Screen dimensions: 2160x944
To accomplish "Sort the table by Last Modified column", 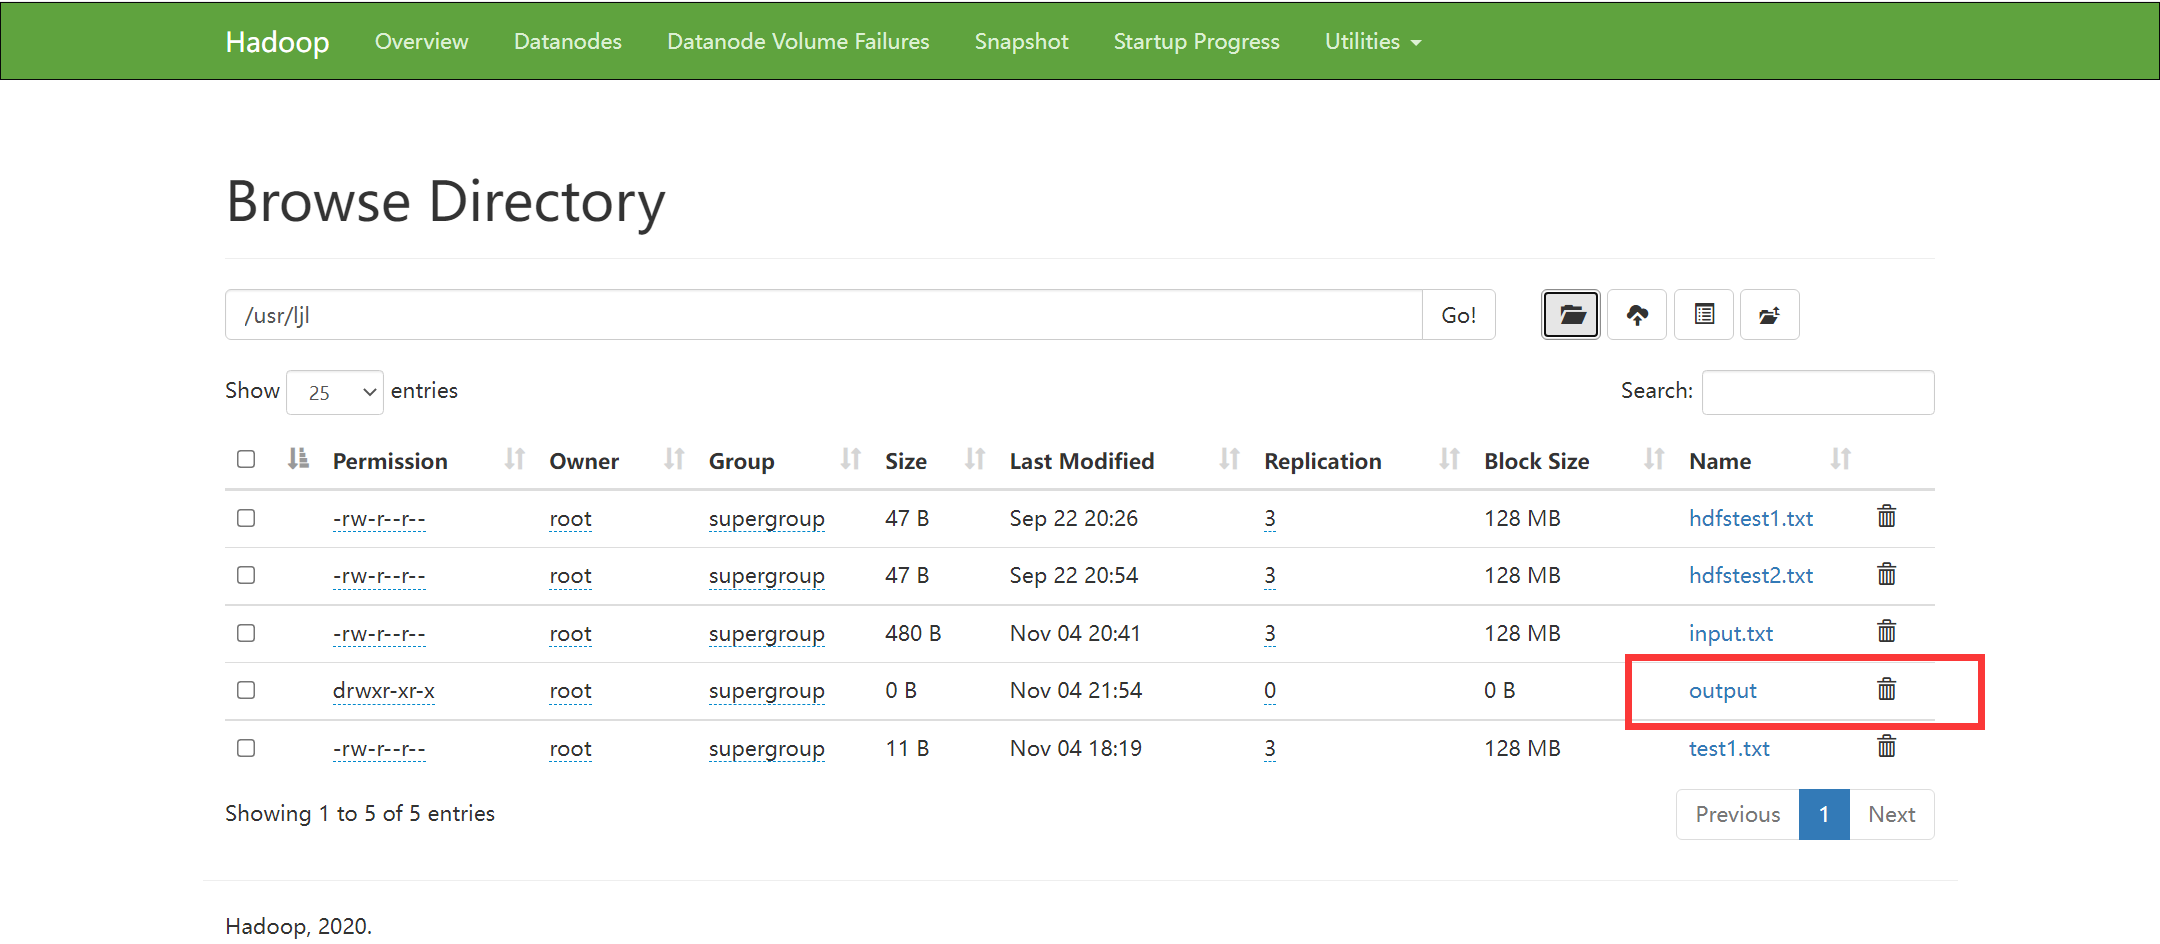I will tap(1081, 461).
